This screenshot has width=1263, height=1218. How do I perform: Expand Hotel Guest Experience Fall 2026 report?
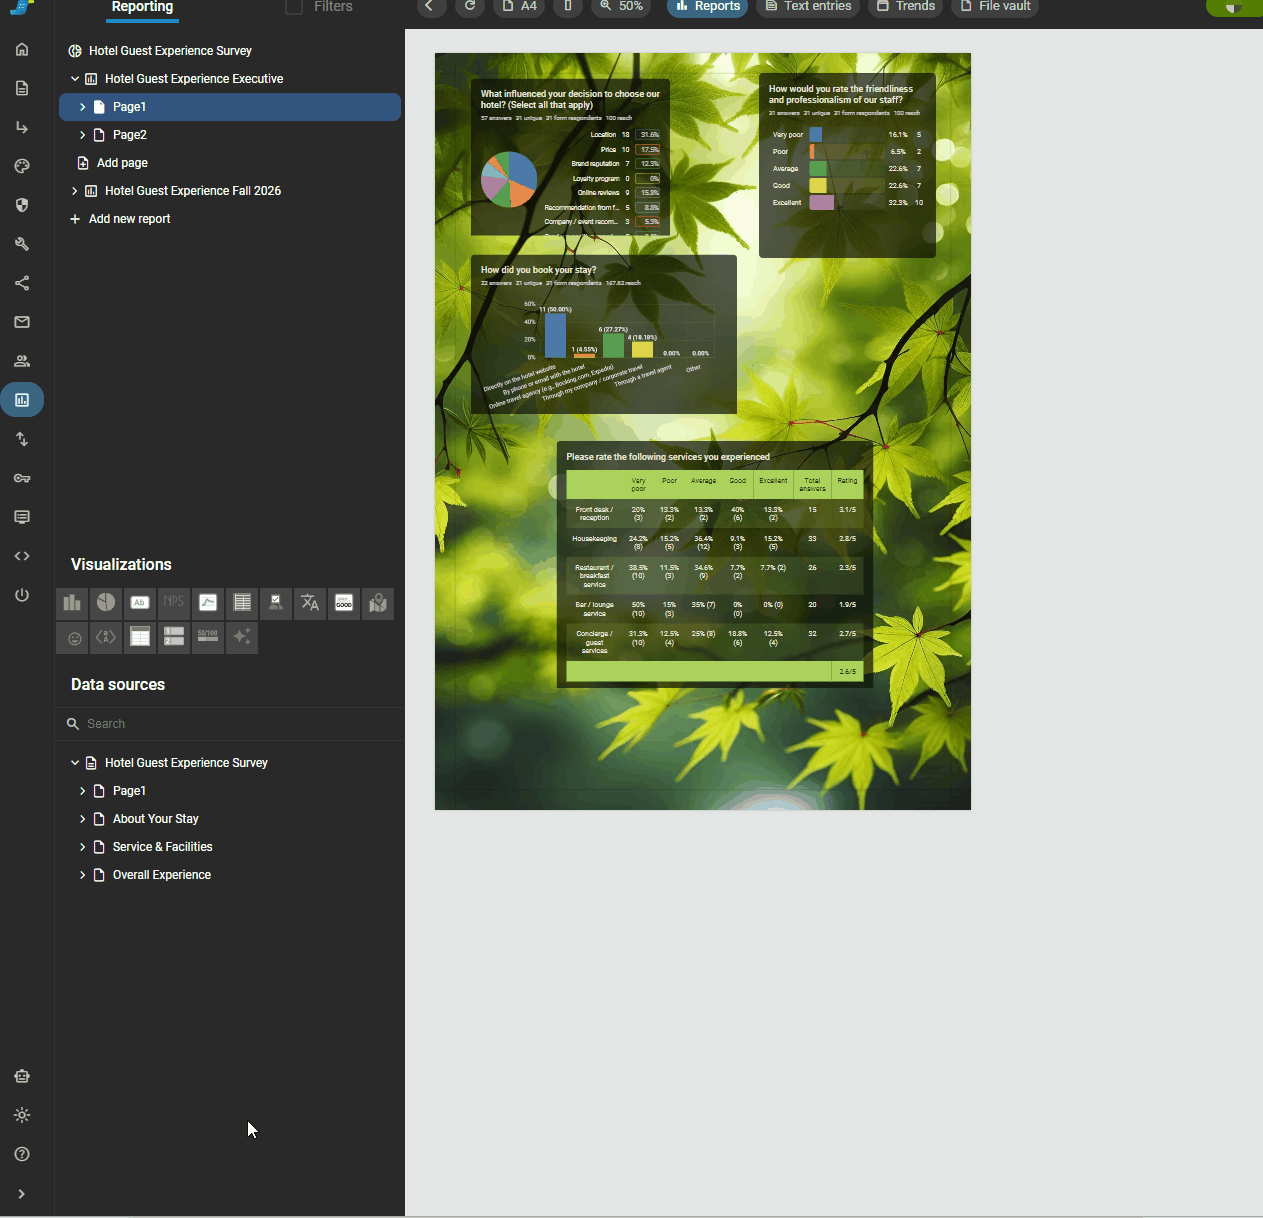point(75,191)
